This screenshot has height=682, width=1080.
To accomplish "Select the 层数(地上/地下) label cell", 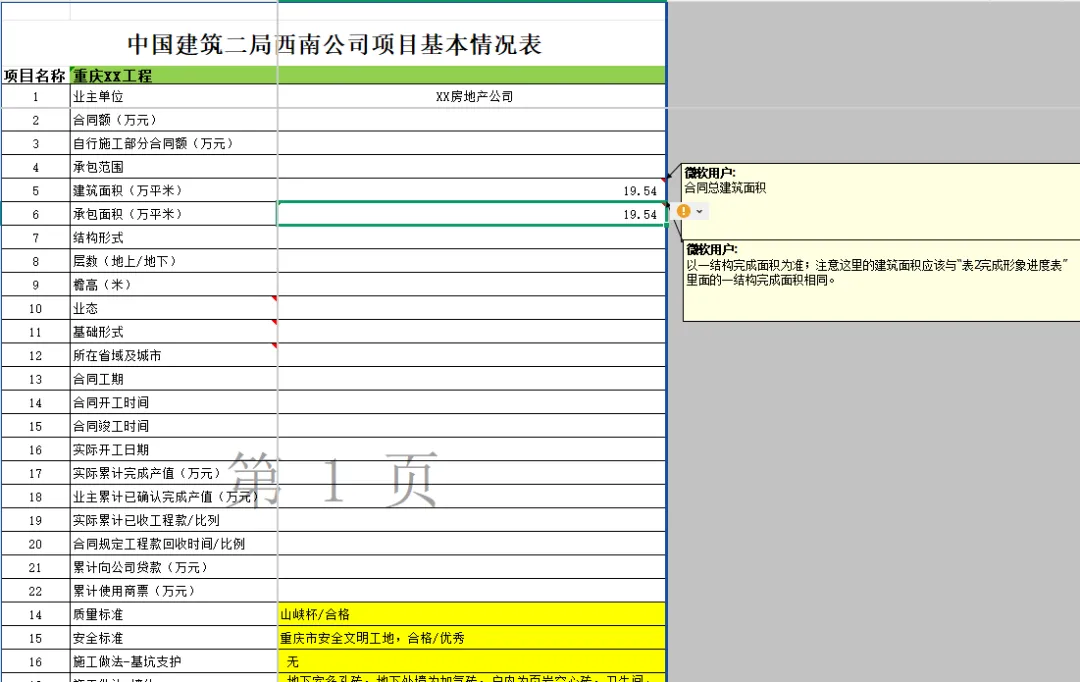I will point(174,261).
